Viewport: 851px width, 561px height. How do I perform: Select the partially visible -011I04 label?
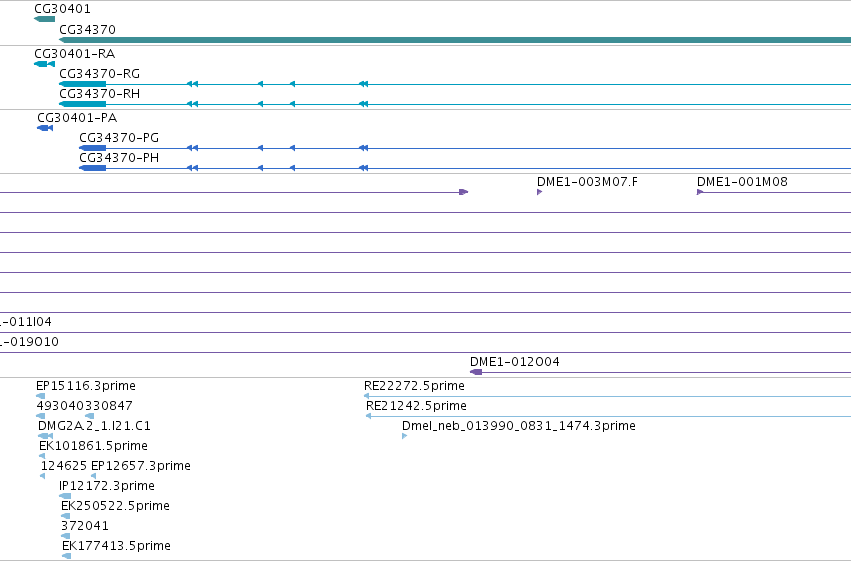point(26,322)
